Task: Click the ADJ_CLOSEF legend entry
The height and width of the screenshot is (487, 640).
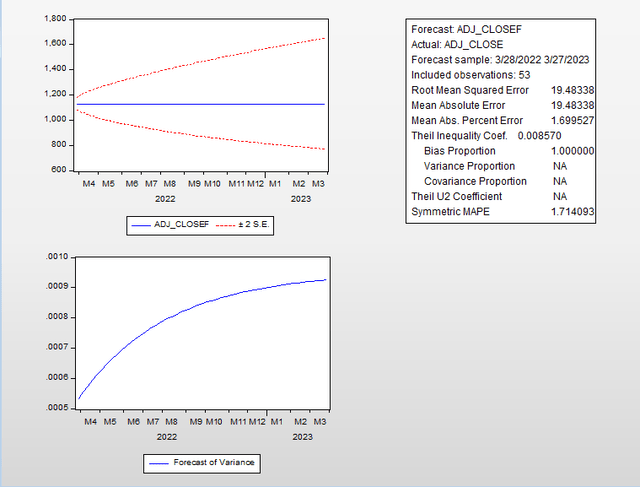Action: (x=170, y=225)
